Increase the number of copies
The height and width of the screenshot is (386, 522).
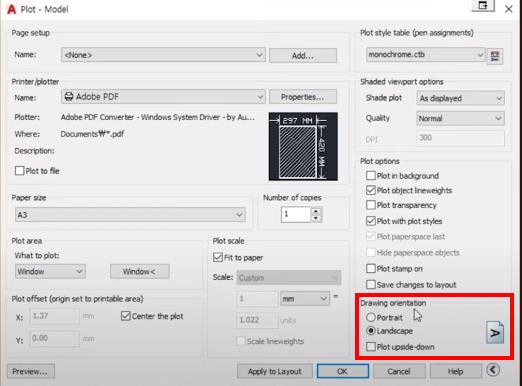(316, 211)
